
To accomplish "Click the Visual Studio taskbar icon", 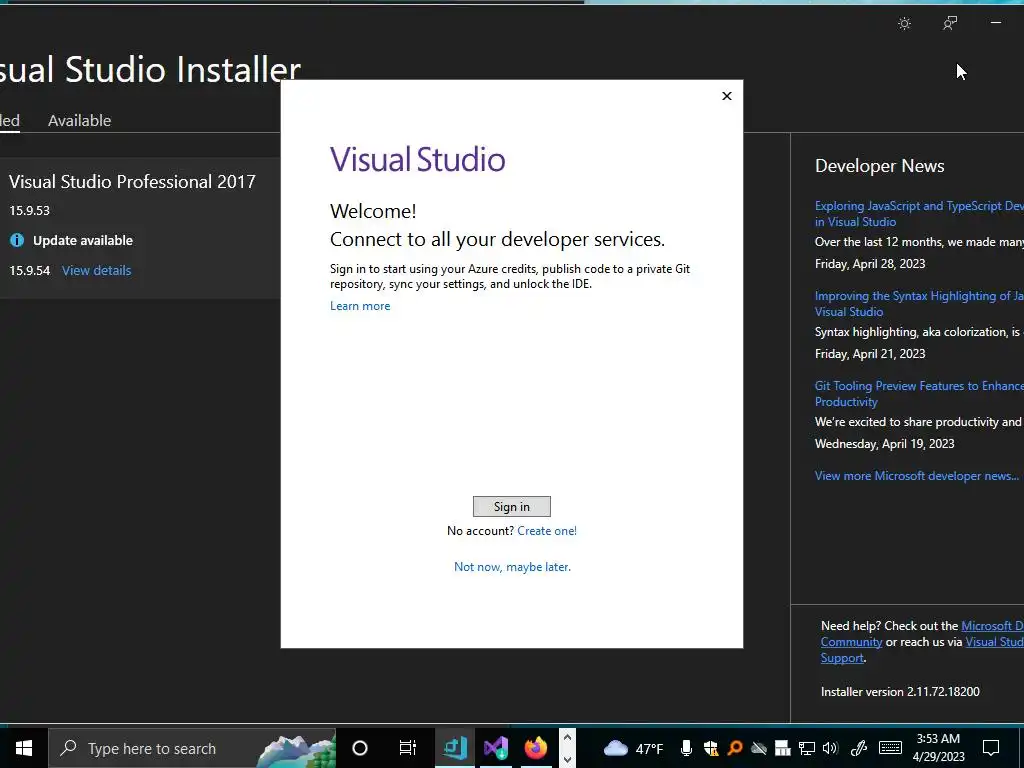I will [x=496, y=748].
